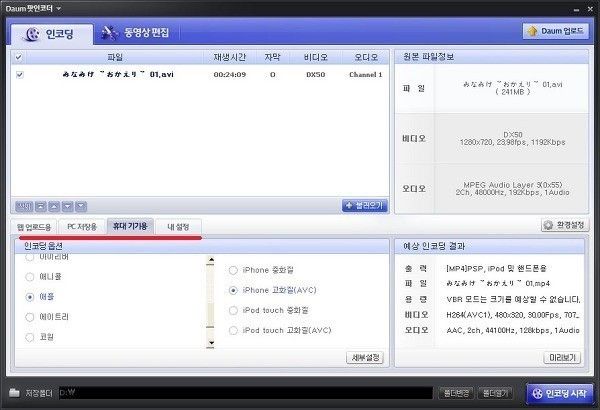Image resolution: width=600 pixels, height=410 pixels.
Task: Move the selected file down one position
Action: (x=68, y=207)
